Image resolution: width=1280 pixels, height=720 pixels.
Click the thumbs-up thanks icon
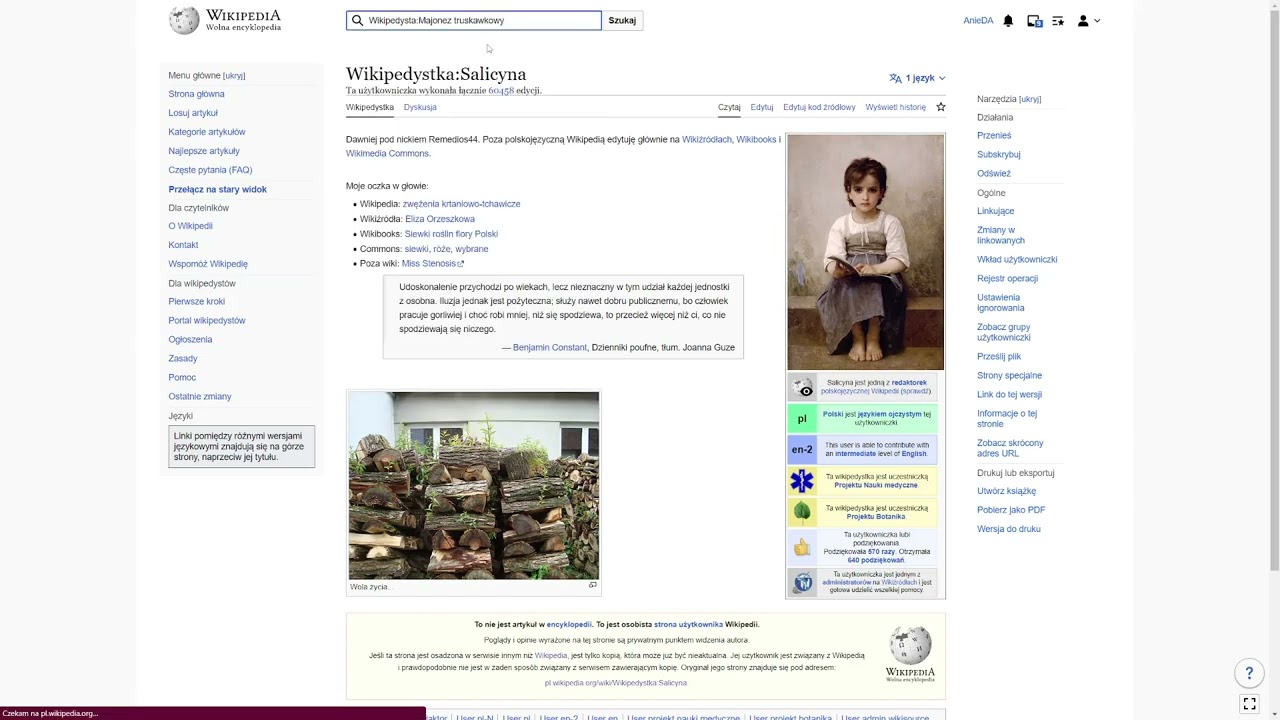click(x=802, y=547)
